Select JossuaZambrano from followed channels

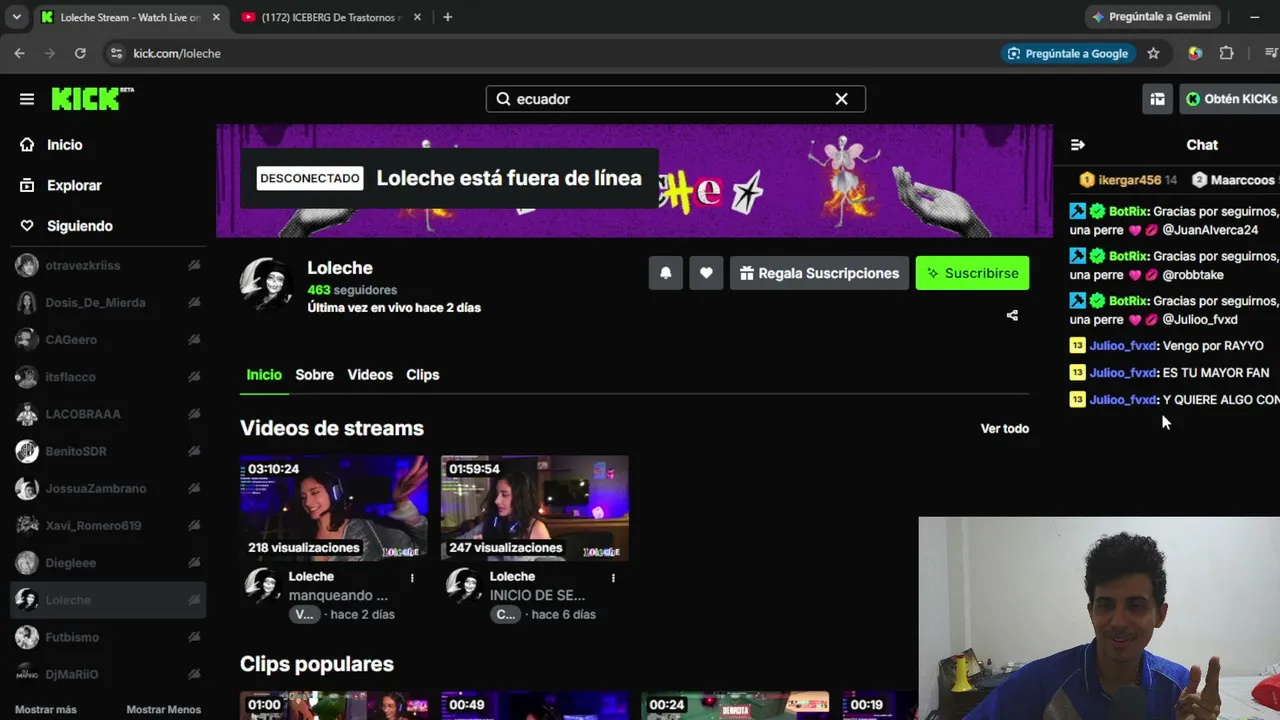point(108,488)
